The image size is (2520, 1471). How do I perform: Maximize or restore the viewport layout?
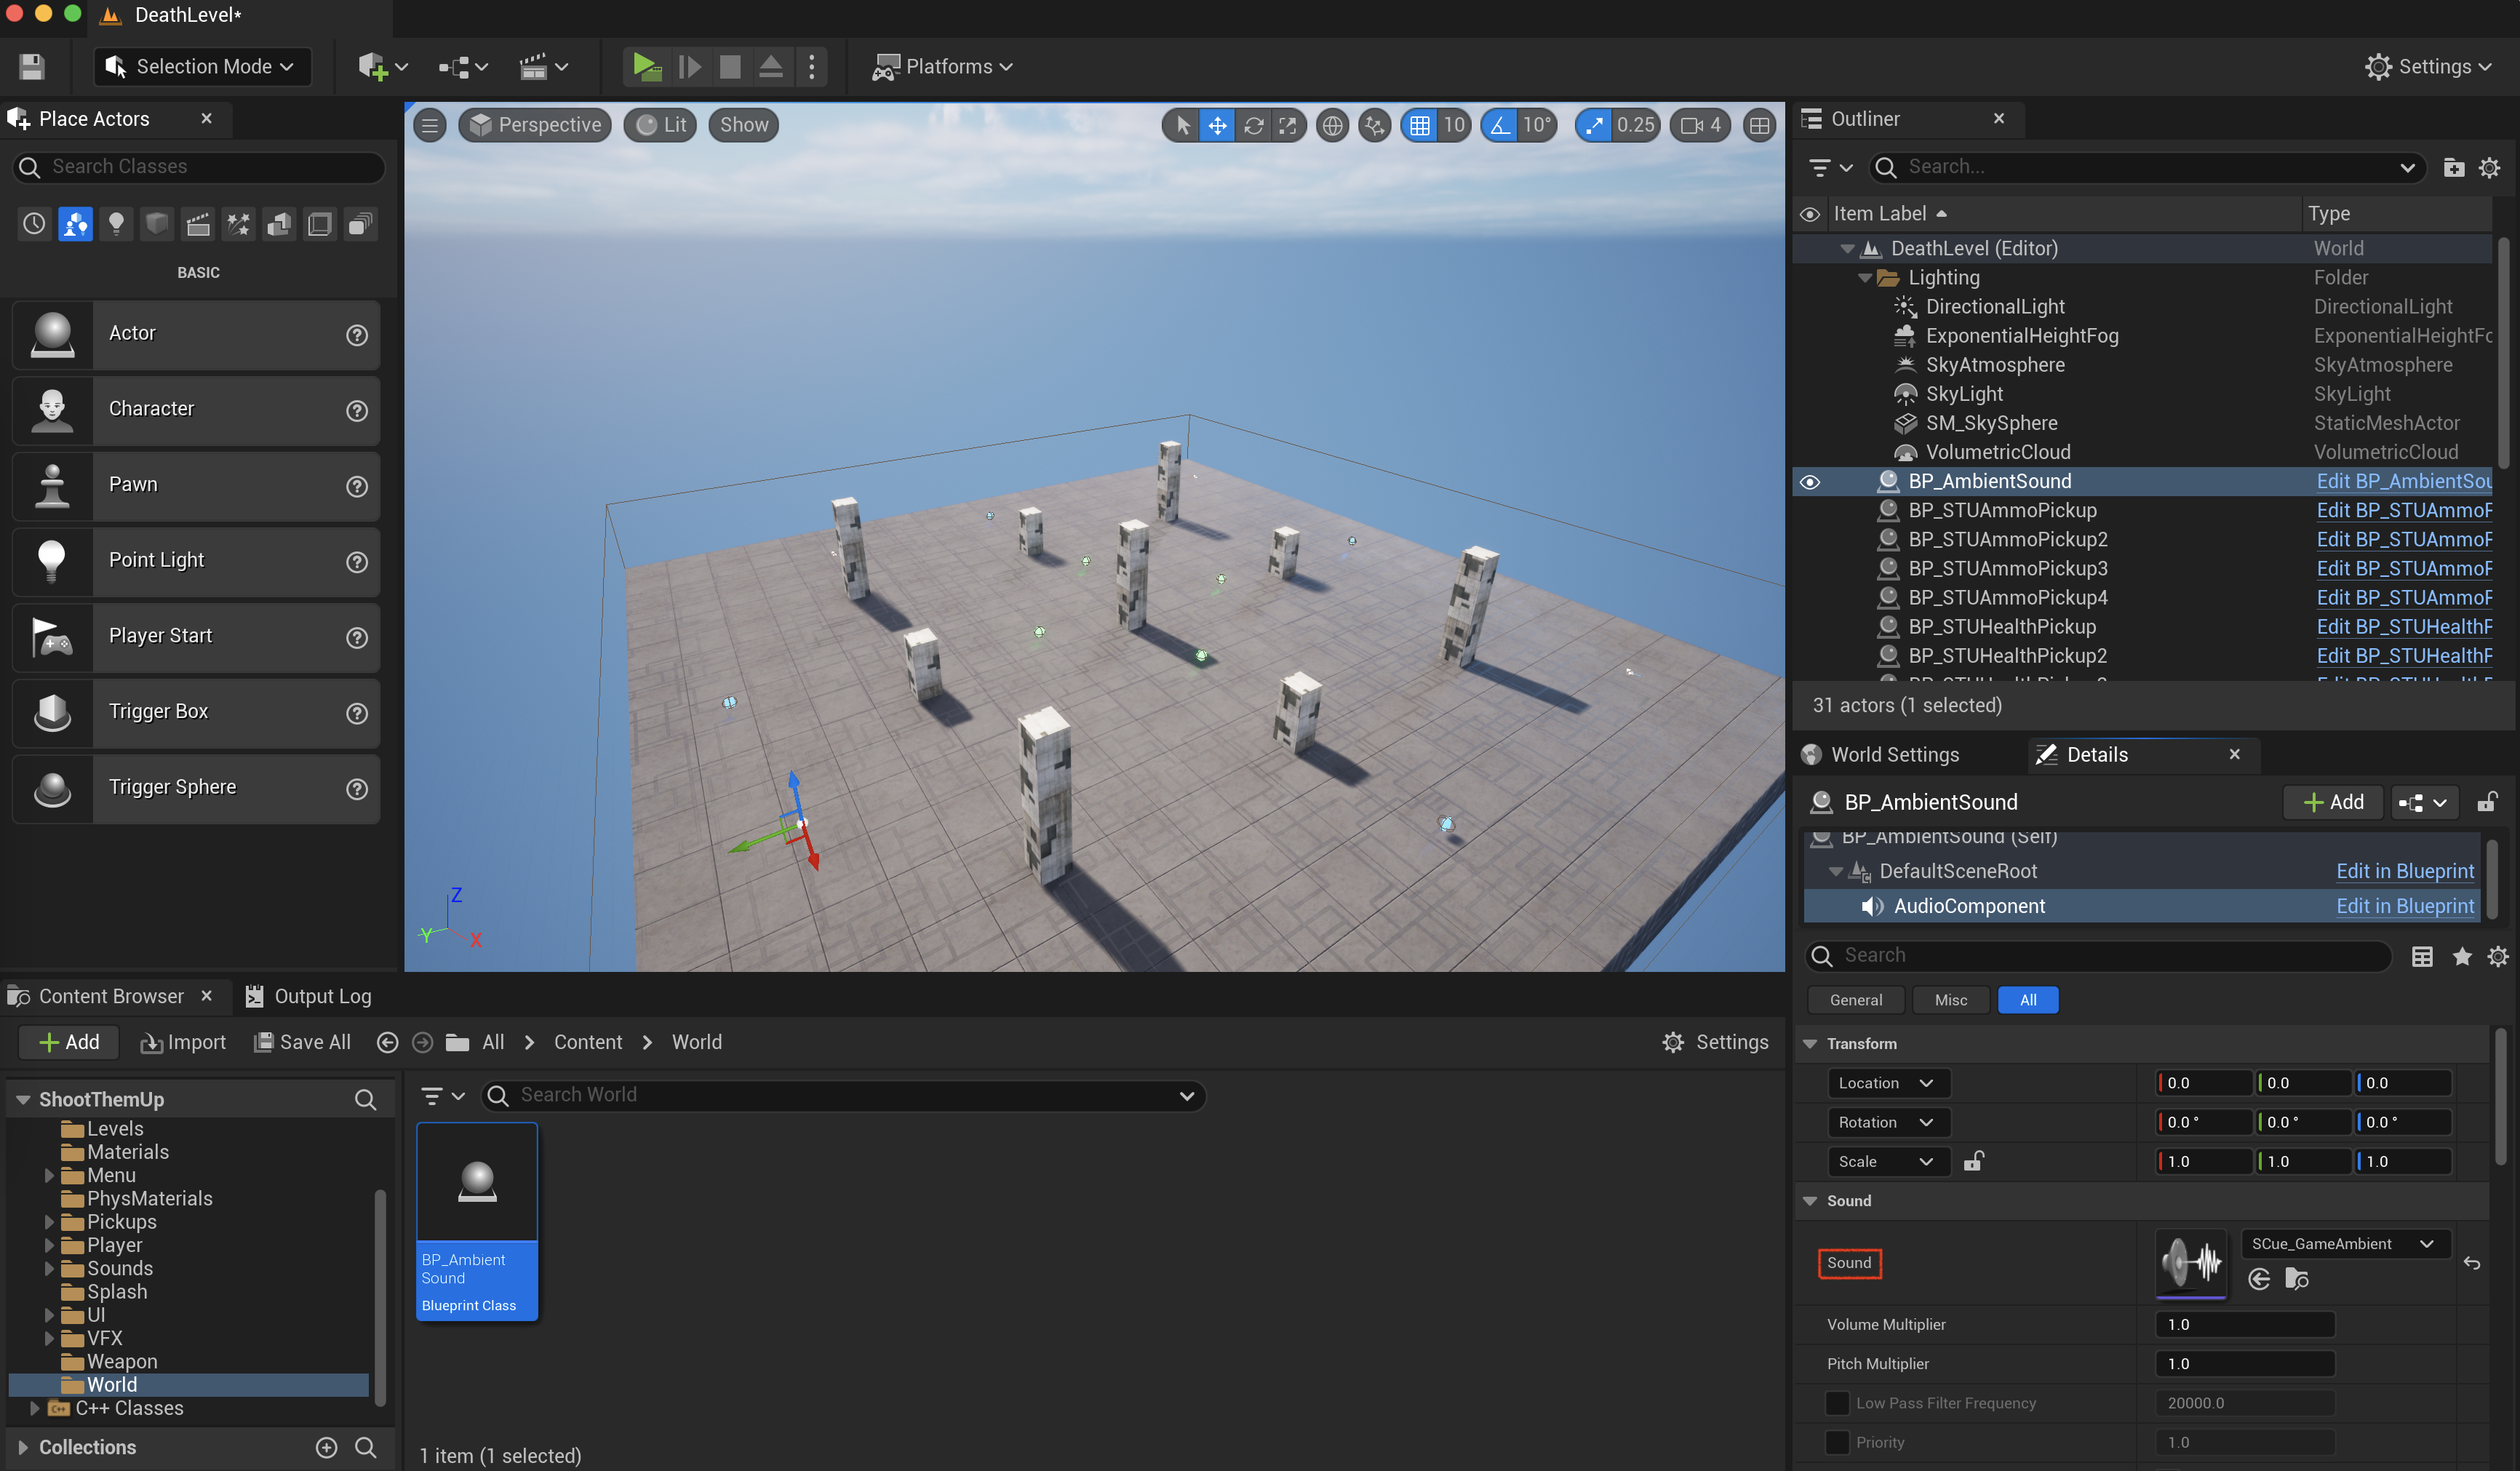point(1759,125)
